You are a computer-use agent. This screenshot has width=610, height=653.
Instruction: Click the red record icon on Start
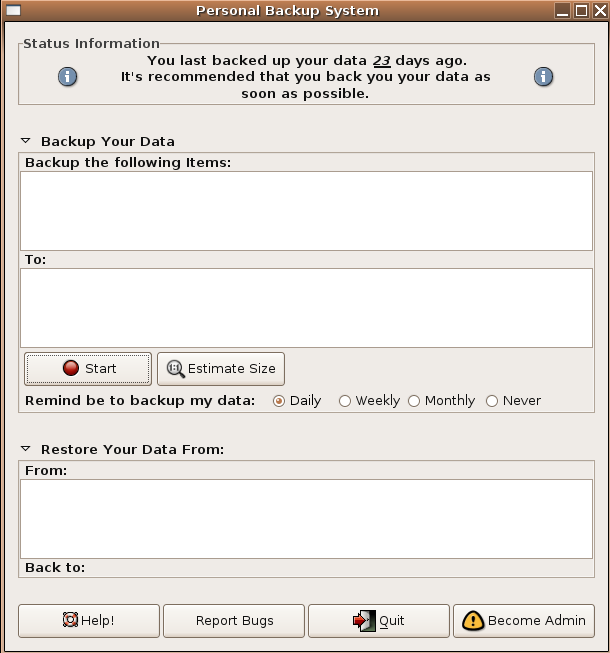tap(71, 368)
